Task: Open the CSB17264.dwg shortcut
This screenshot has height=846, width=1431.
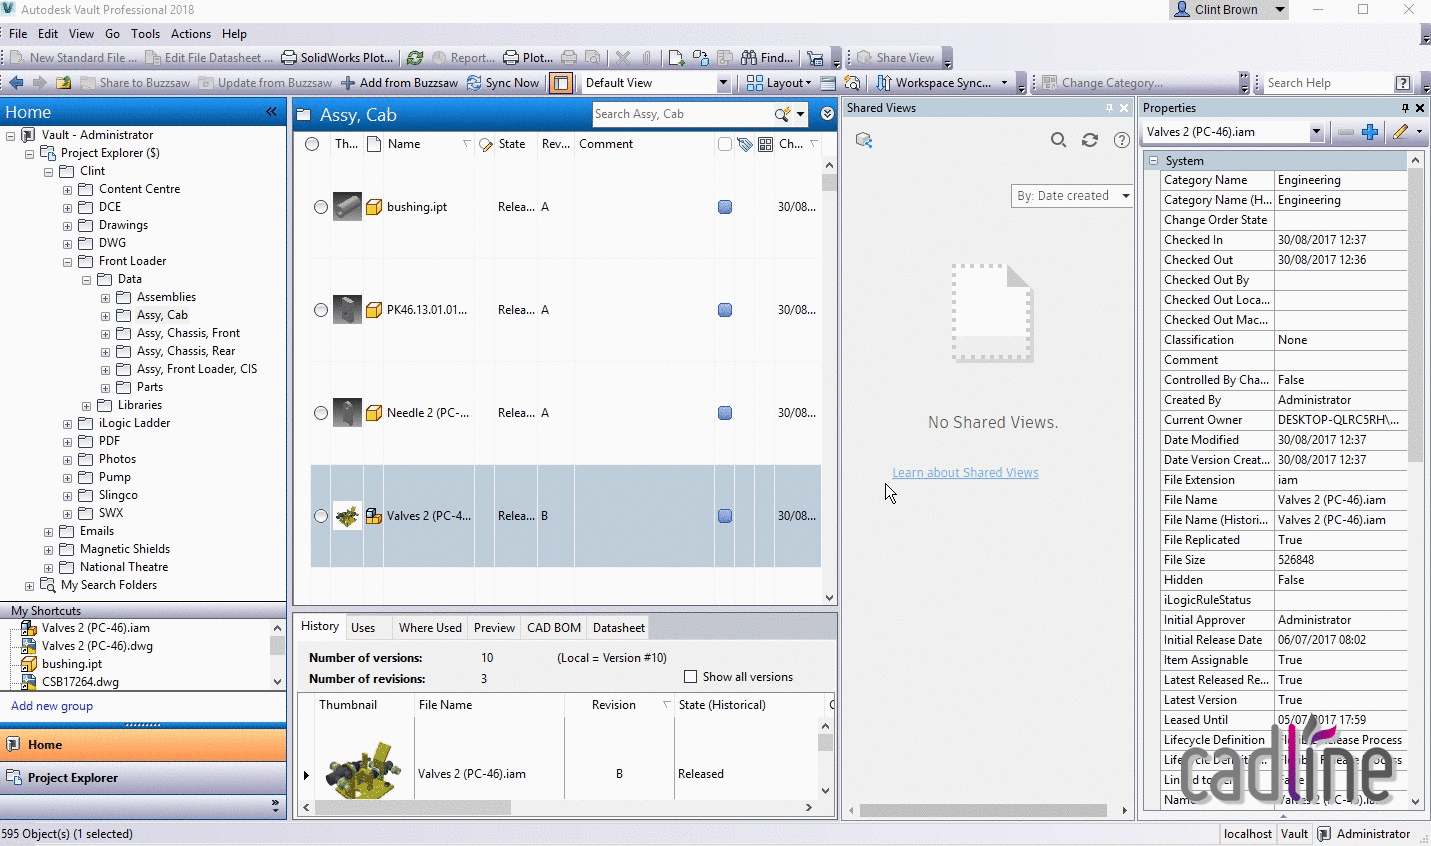Action: 80,682
